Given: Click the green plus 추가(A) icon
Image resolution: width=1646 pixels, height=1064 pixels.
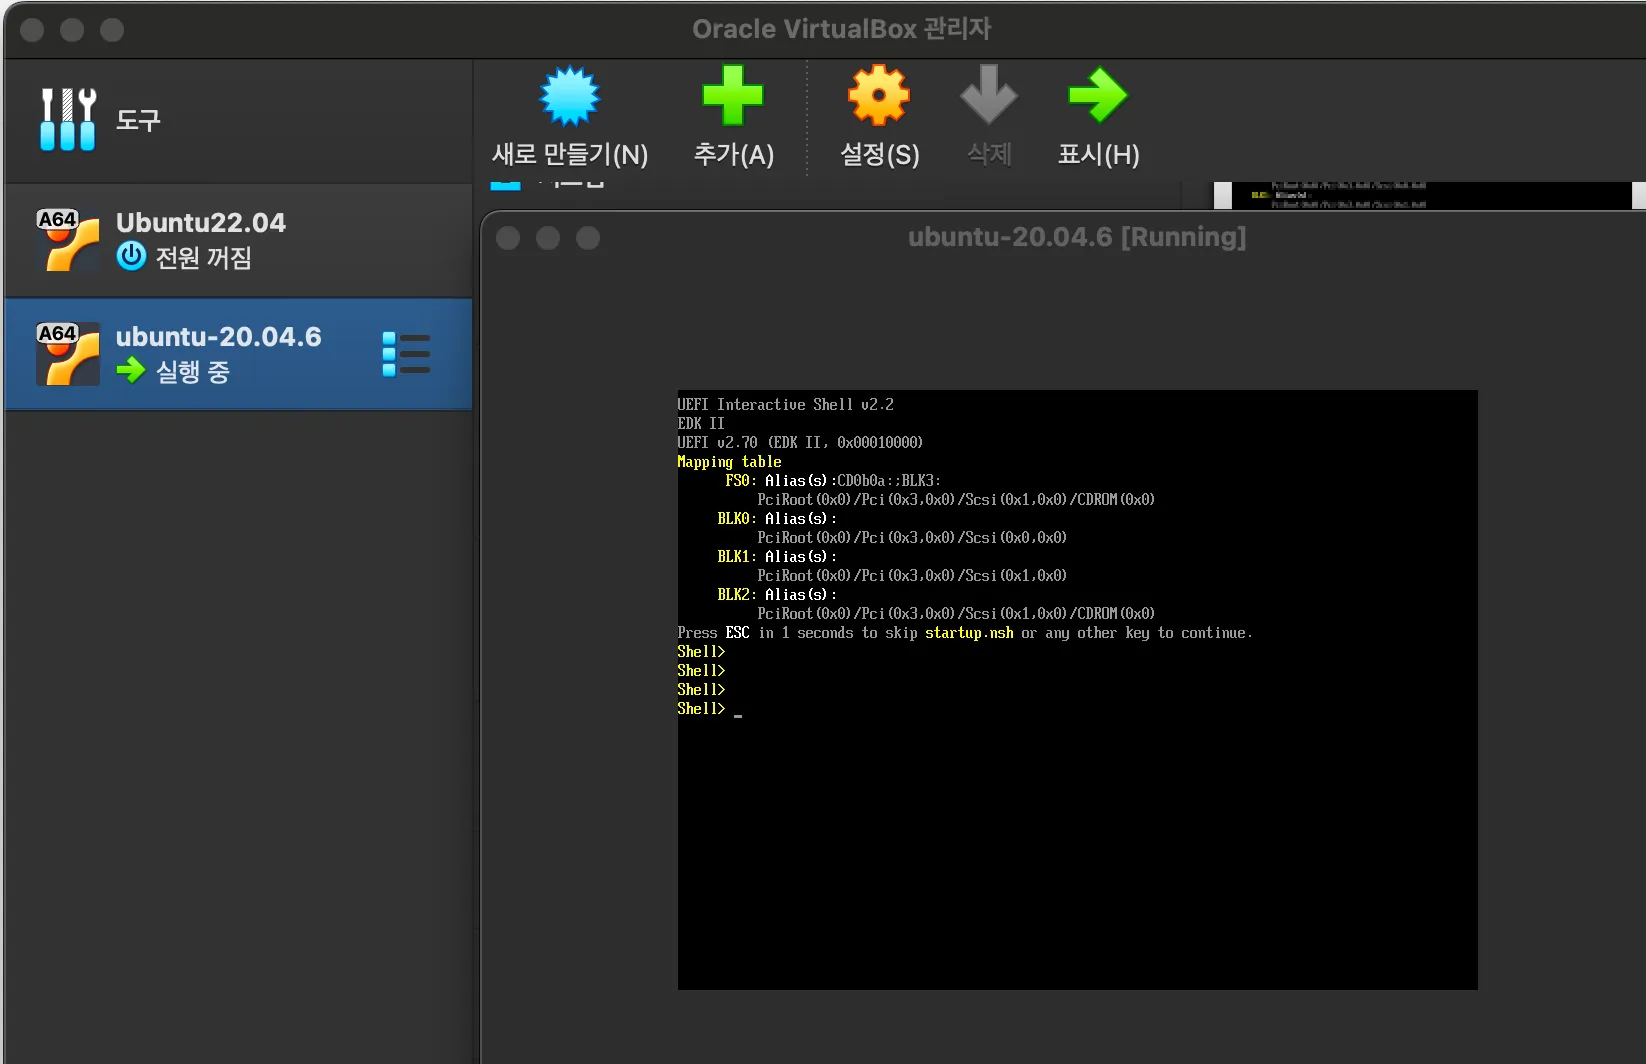Looking at the screenshot, I should coord(733,96).
